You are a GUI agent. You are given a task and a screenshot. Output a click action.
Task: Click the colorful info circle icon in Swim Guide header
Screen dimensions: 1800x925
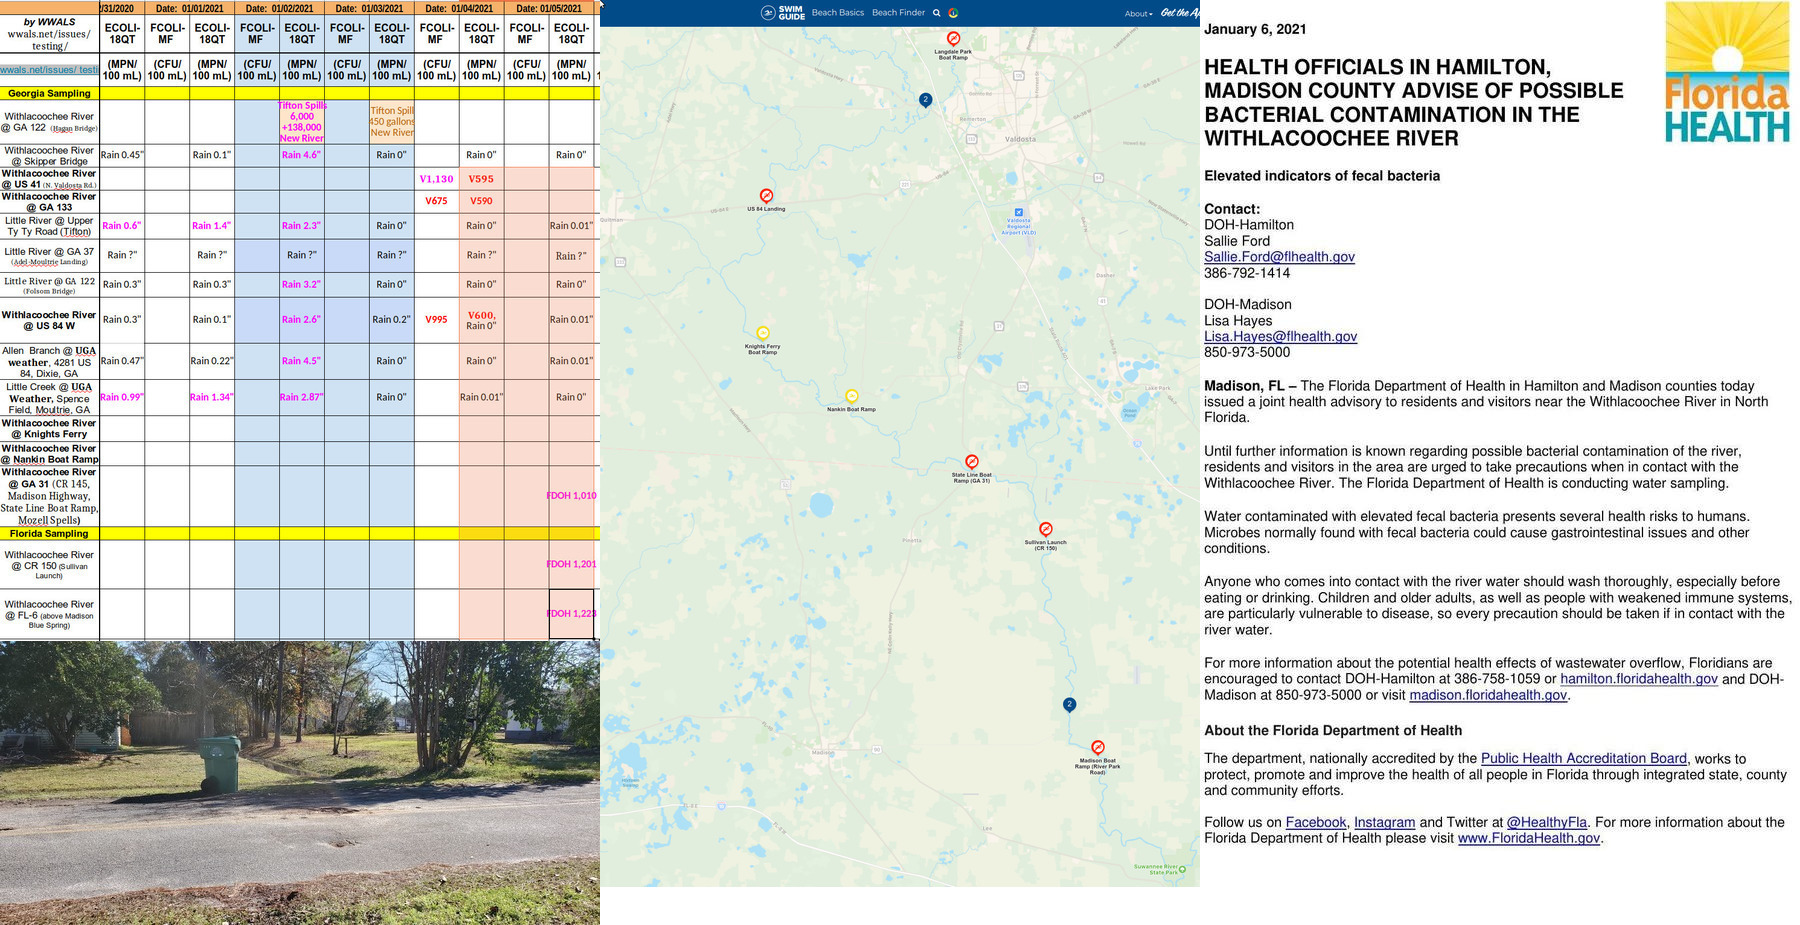[x=953, y=13]
